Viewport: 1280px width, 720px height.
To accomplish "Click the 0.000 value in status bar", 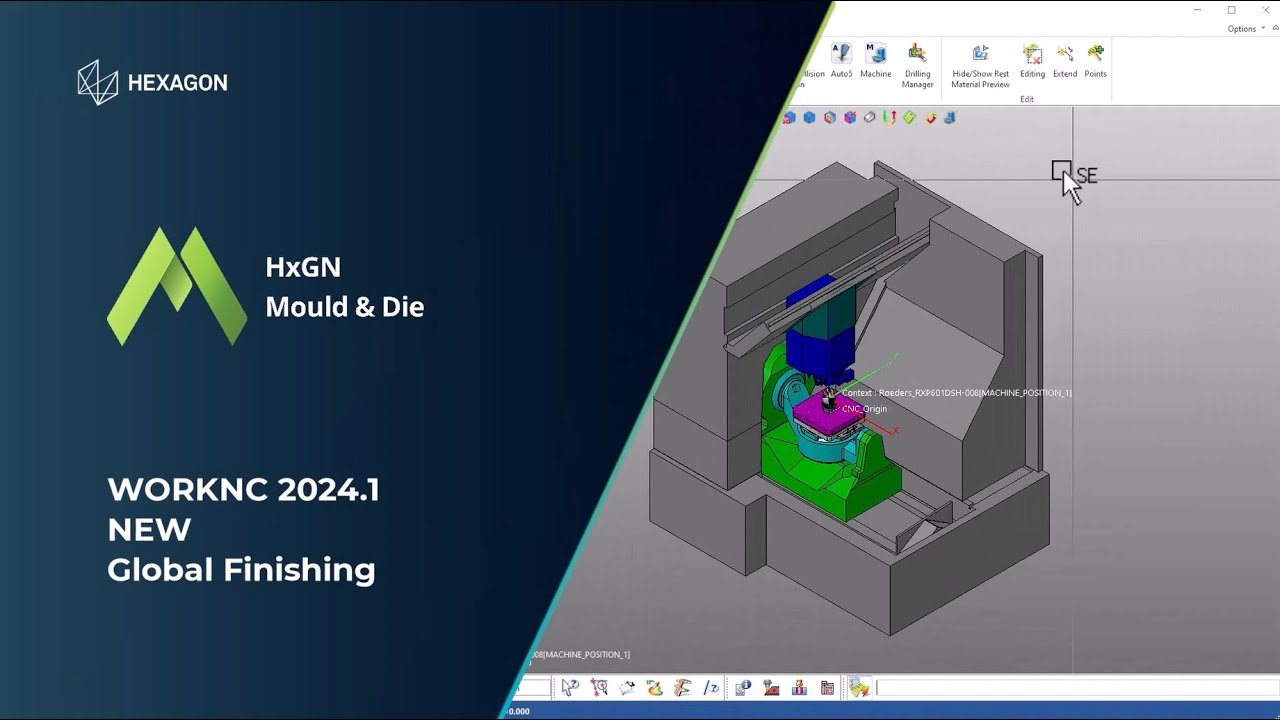I will [x=519, y=711].
